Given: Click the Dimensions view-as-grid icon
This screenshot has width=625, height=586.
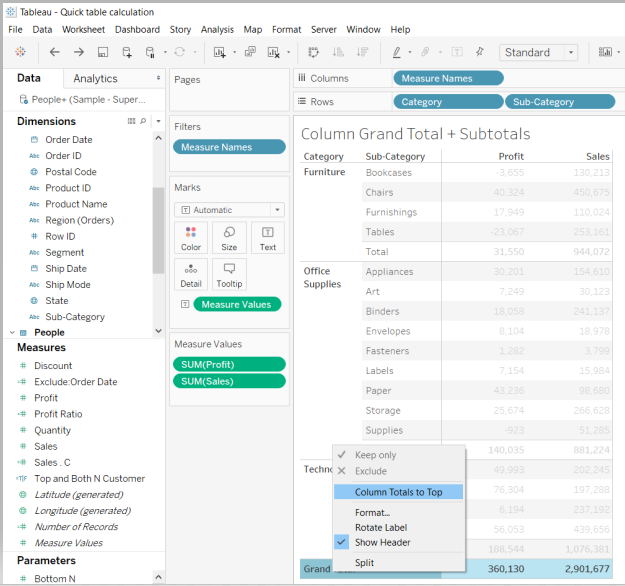Looking at the screenshot, I should 131,121.
